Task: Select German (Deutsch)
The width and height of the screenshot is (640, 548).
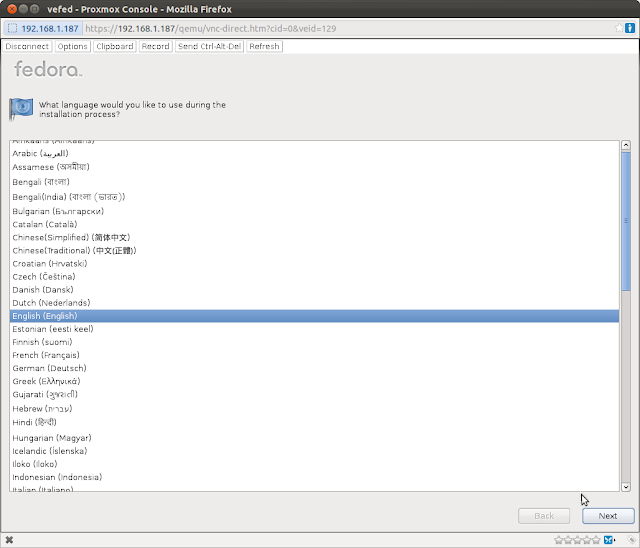Action: (314, 368)
